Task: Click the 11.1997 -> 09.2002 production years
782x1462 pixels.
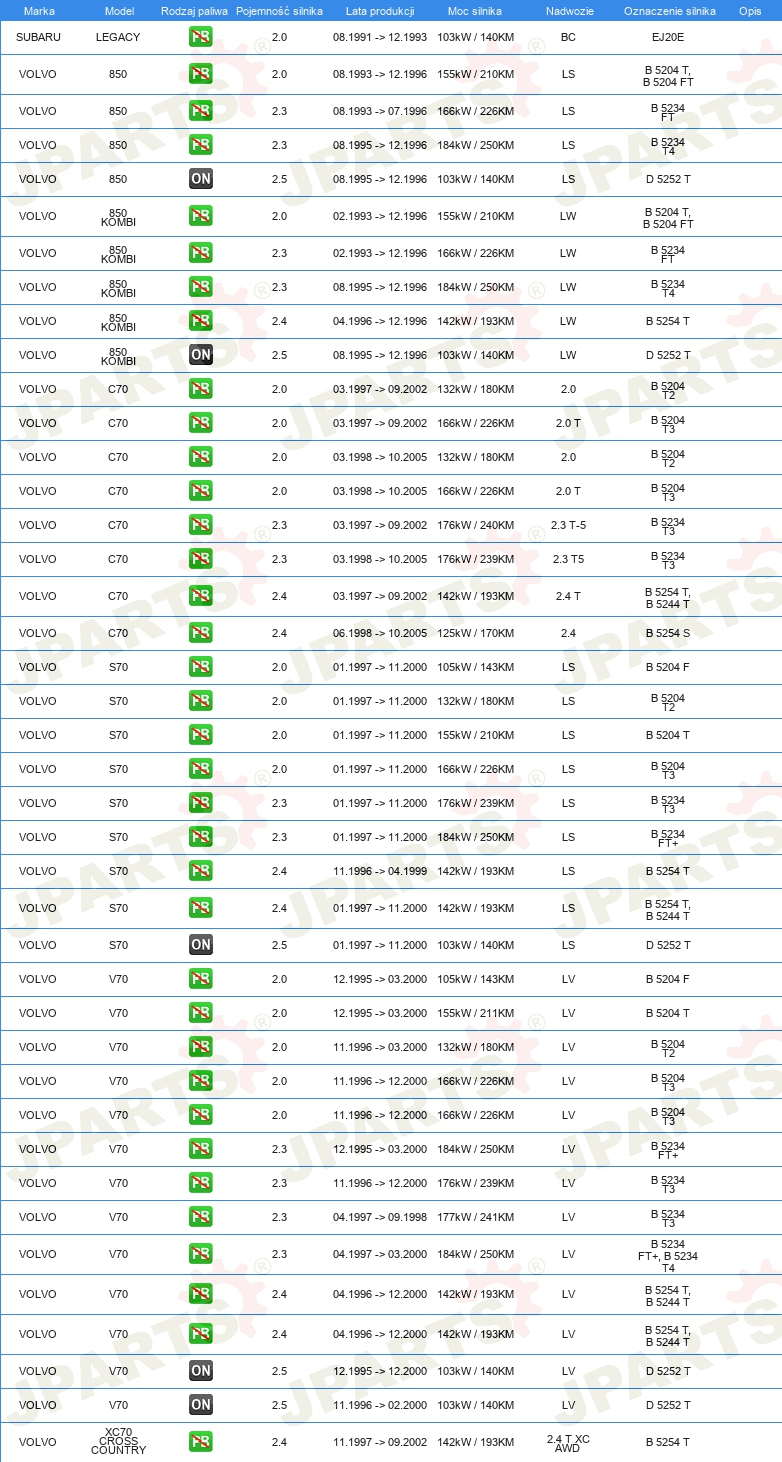Action: pos(380,1442)
